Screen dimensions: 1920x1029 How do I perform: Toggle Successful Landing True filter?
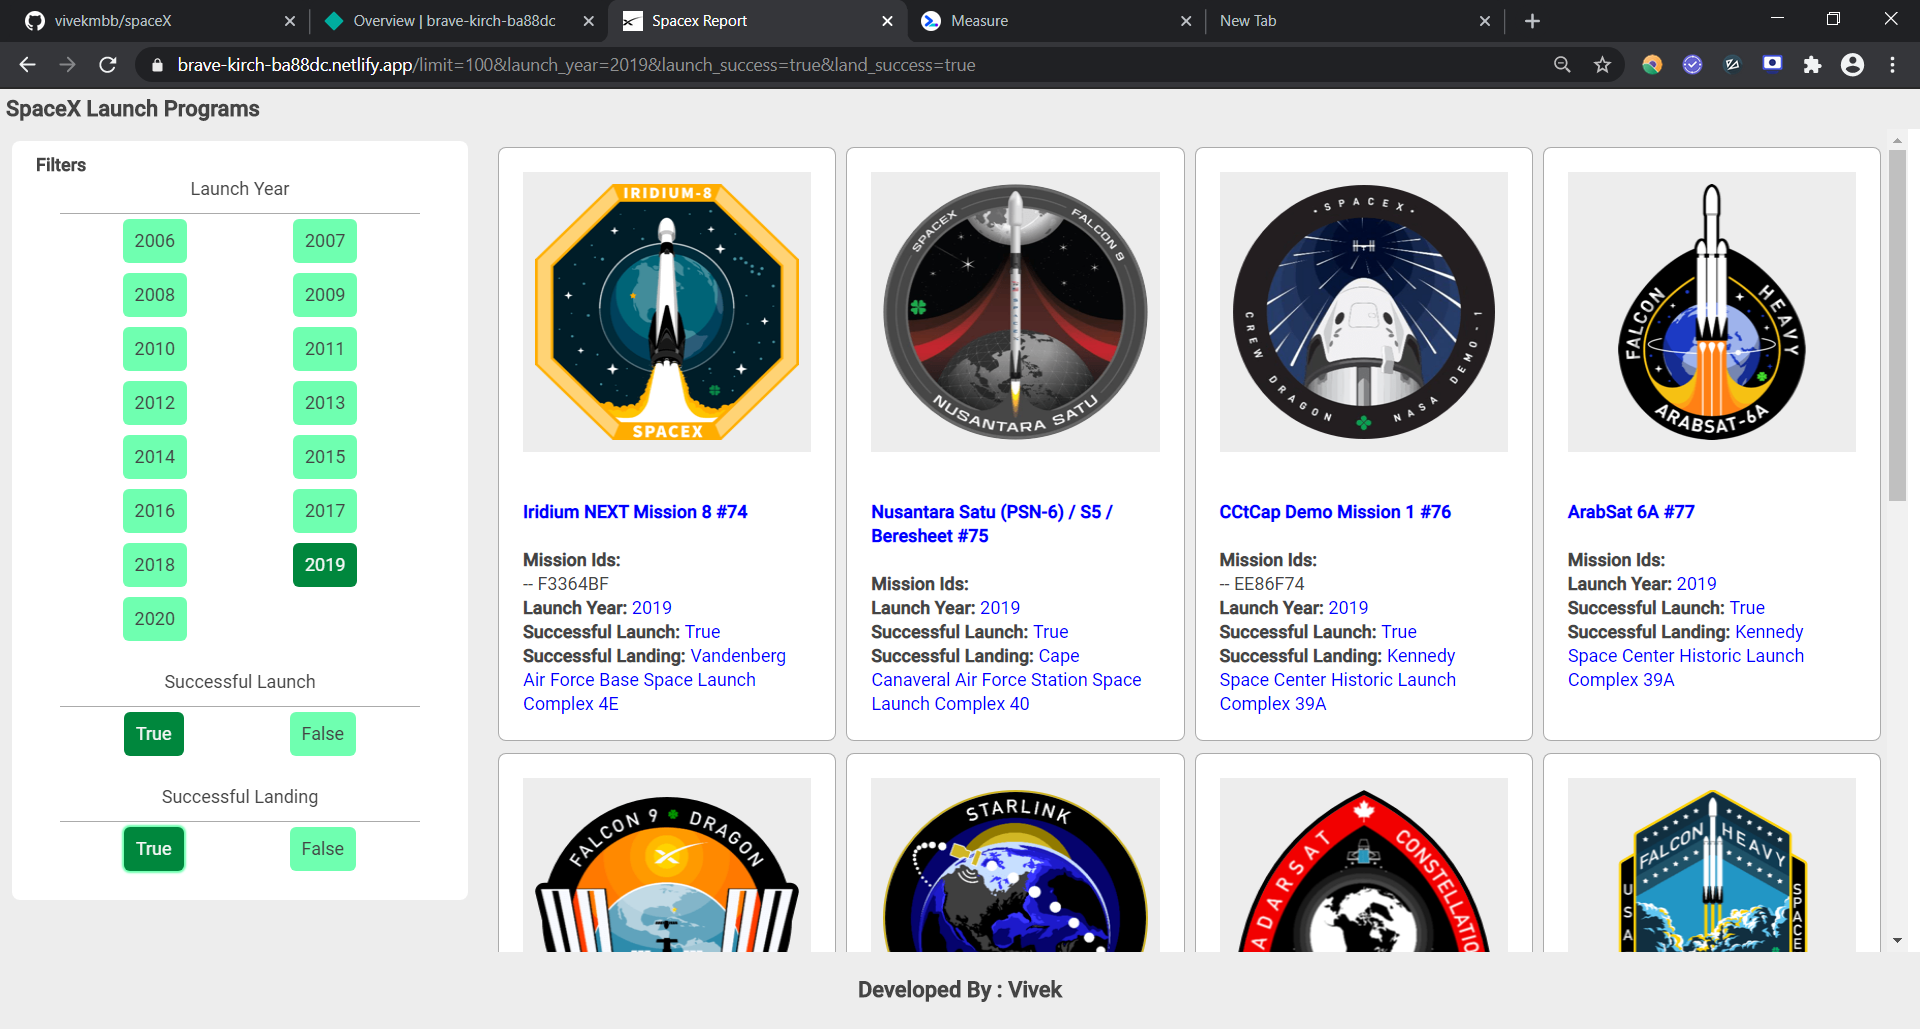(x=154, y=849)
